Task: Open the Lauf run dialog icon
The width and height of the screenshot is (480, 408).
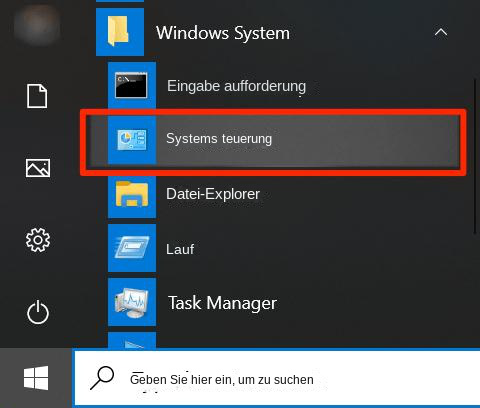Action: [x=132, y=248]
